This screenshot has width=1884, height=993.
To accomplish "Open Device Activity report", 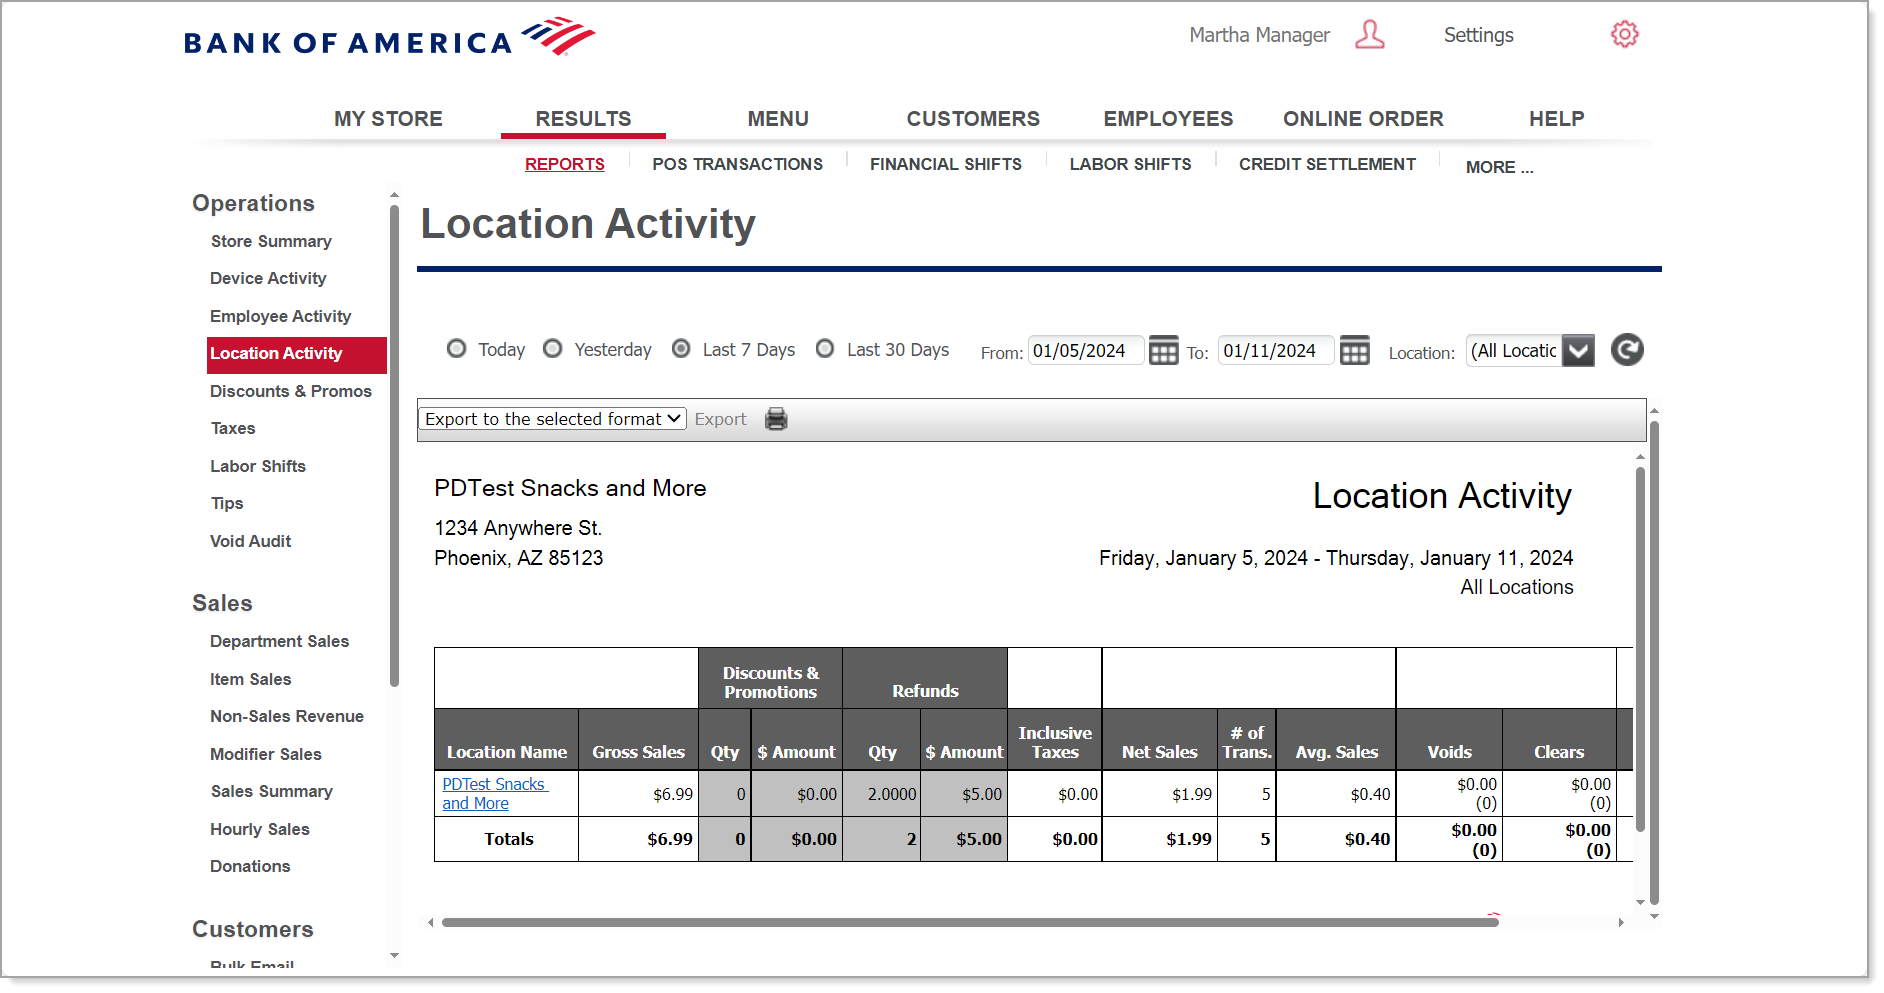I will tap(268, 278).
